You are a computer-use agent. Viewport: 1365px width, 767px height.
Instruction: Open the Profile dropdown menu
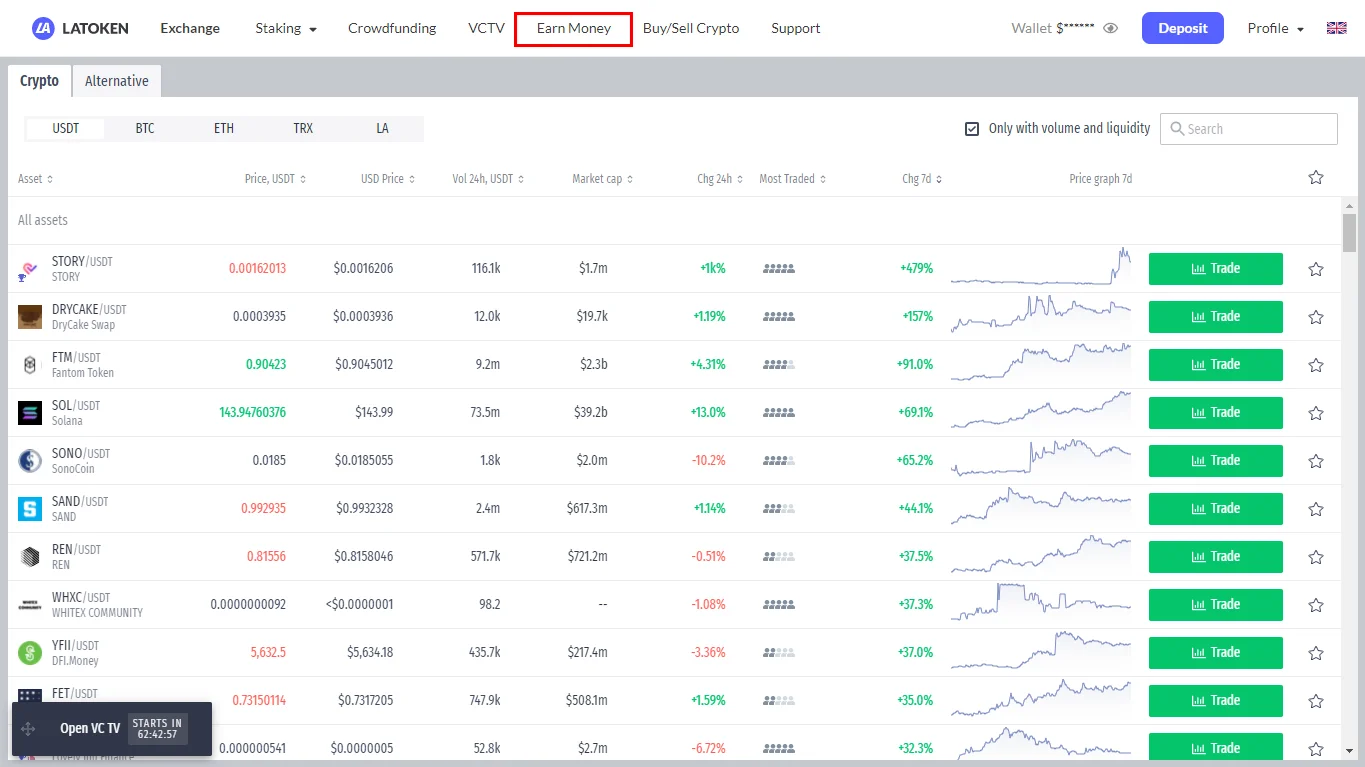pyautogui.click(x=1276, y=28)
